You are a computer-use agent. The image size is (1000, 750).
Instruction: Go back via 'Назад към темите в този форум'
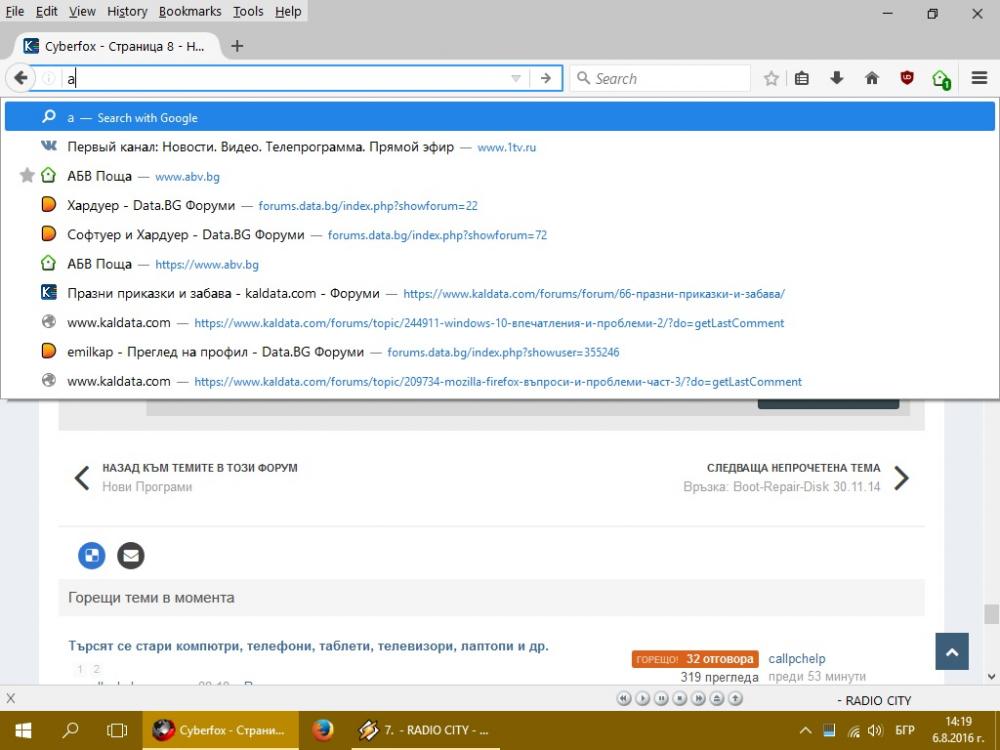[x=200, y=467]
